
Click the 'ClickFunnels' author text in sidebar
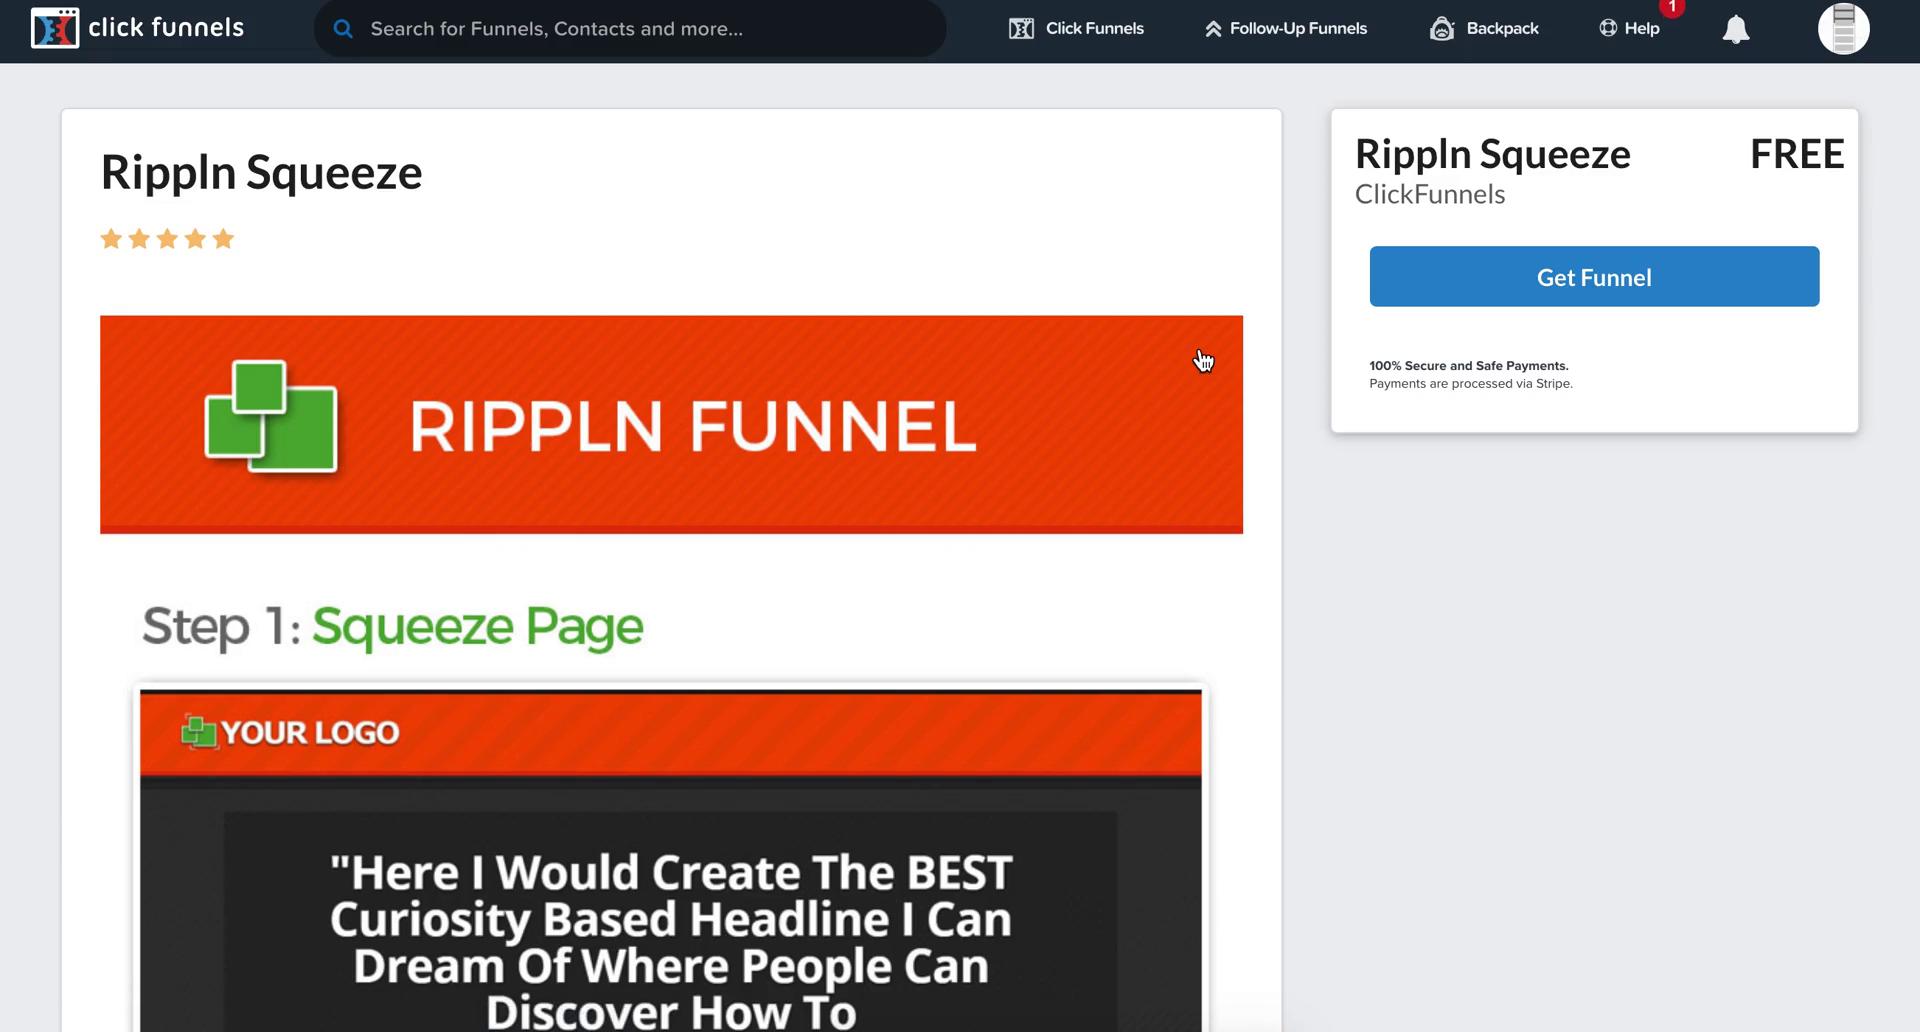coord(1430,194)
